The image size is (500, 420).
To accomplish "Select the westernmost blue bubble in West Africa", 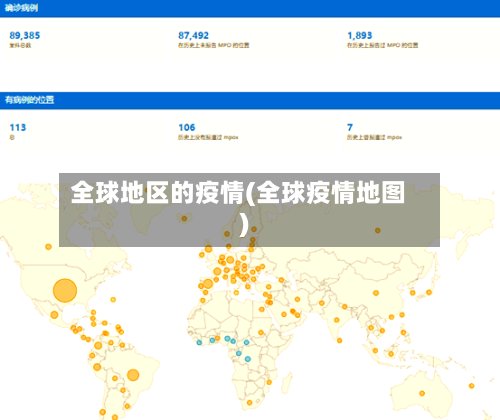I will [x=199, y=342].
